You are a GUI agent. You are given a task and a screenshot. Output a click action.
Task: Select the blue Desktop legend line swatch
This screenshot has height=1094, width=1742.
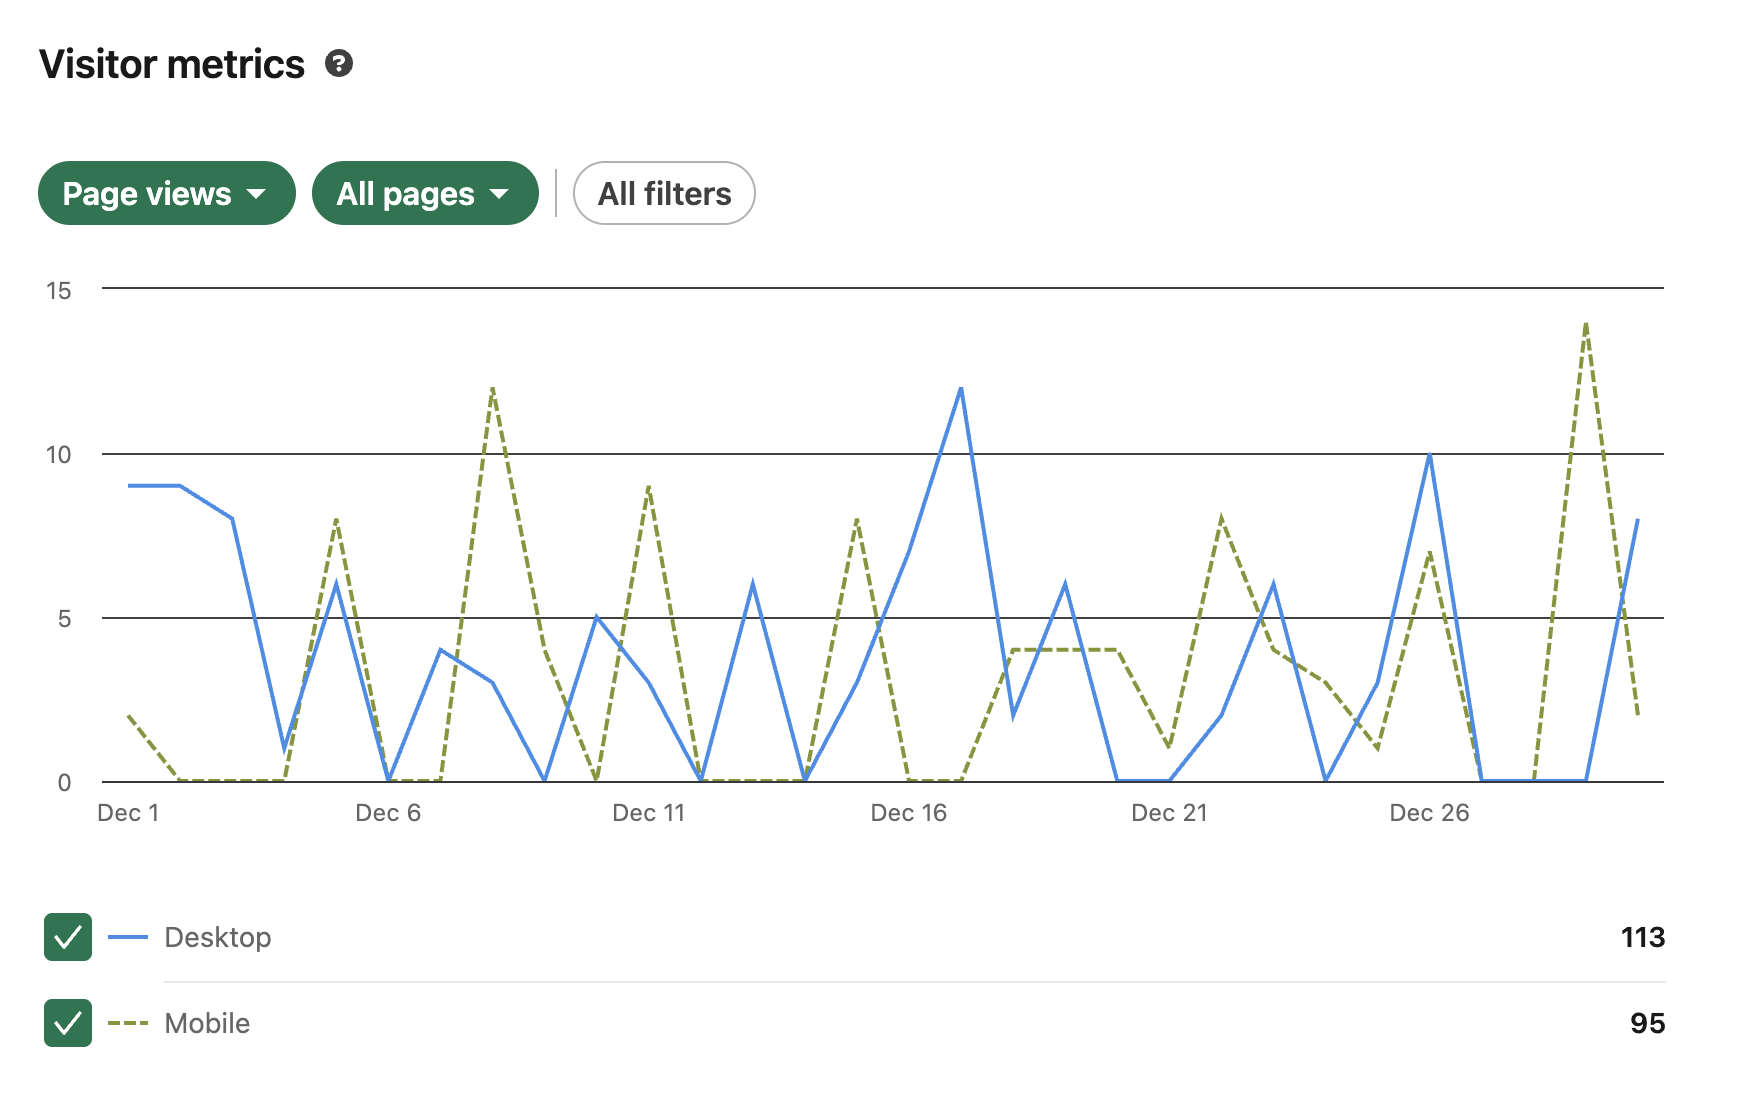pos(128,937)
